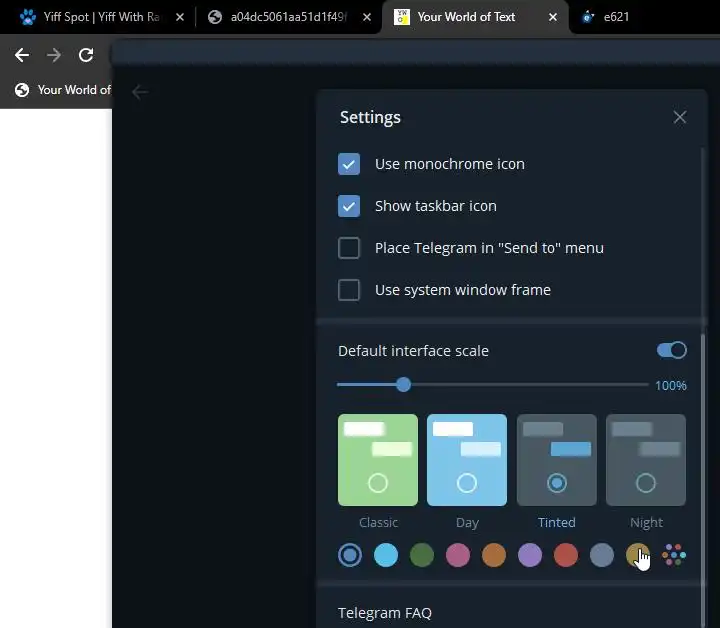Uncheck Use monochrome icon
This screenshot has height=628, width=720.
coord(349,164)
